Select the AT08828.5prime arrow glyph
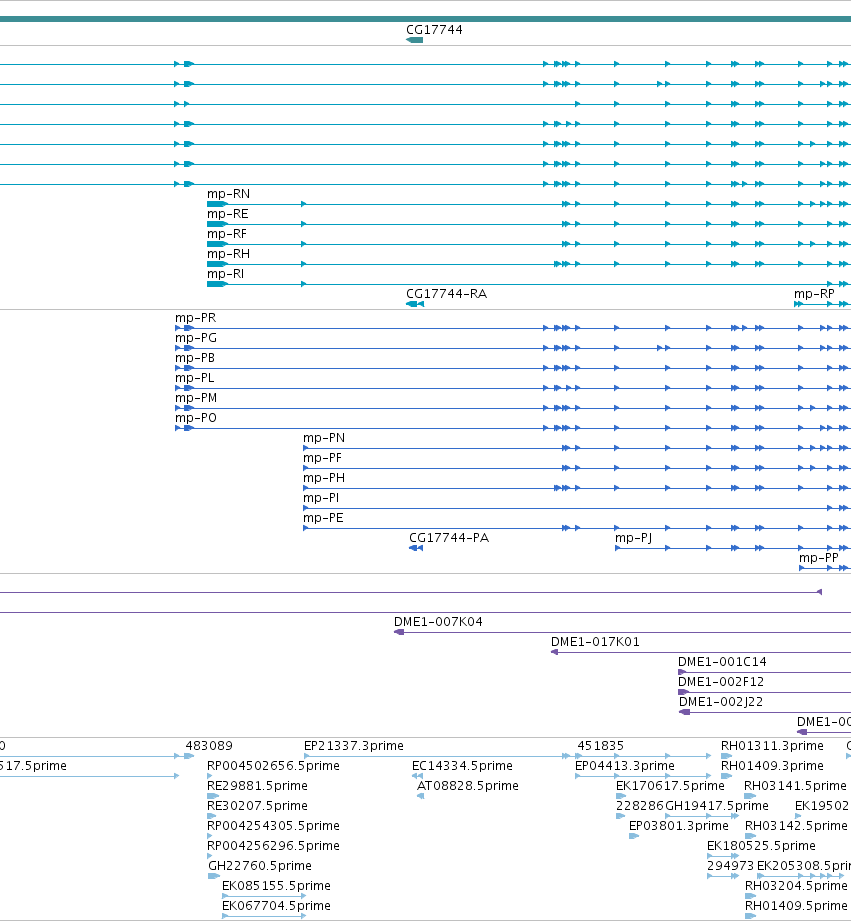851x921 pixels. click(x=421, y=796)
